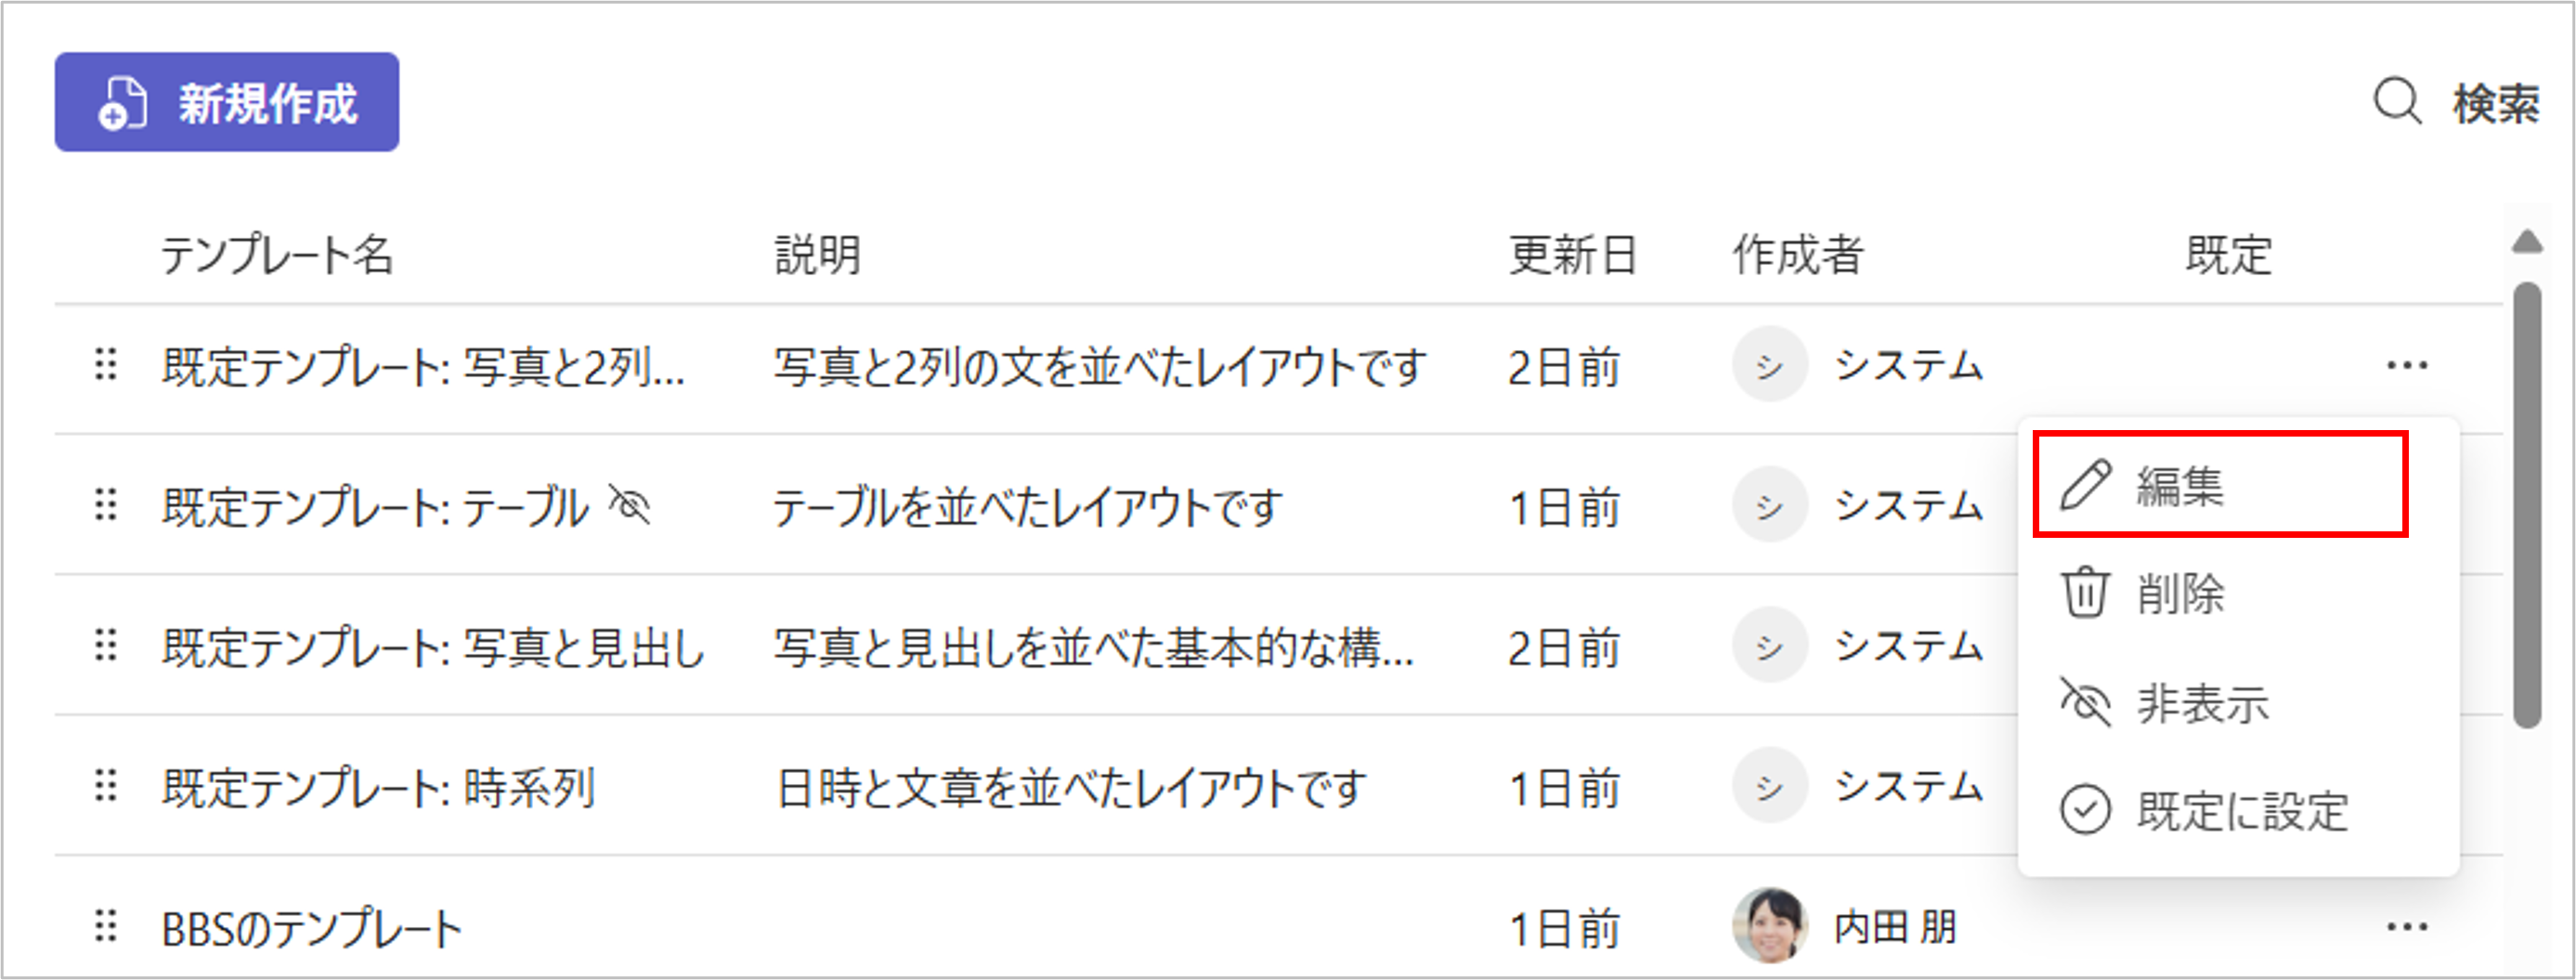The height and width of the screenshot is (980, 2576).
Task: Open more options for 写真と2列 template
Action: tap(2406, 365)
